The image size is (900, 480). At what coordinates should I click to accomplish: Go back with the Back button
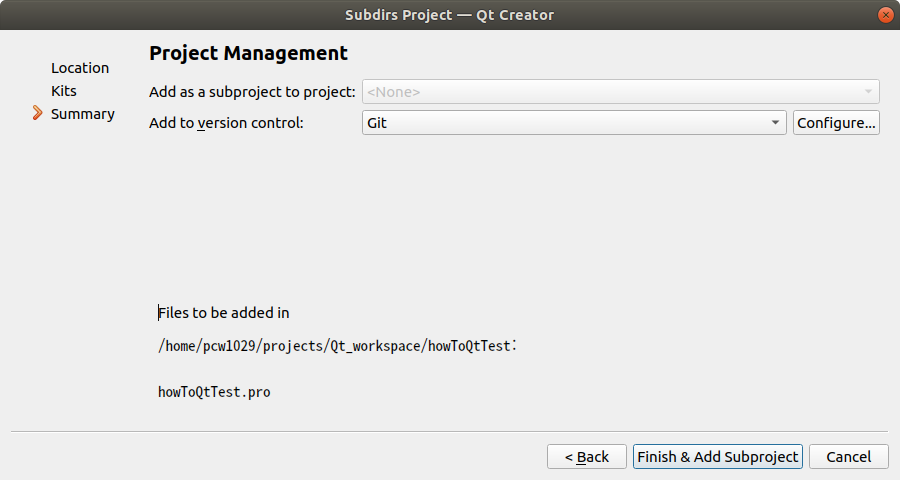[587, 457]
